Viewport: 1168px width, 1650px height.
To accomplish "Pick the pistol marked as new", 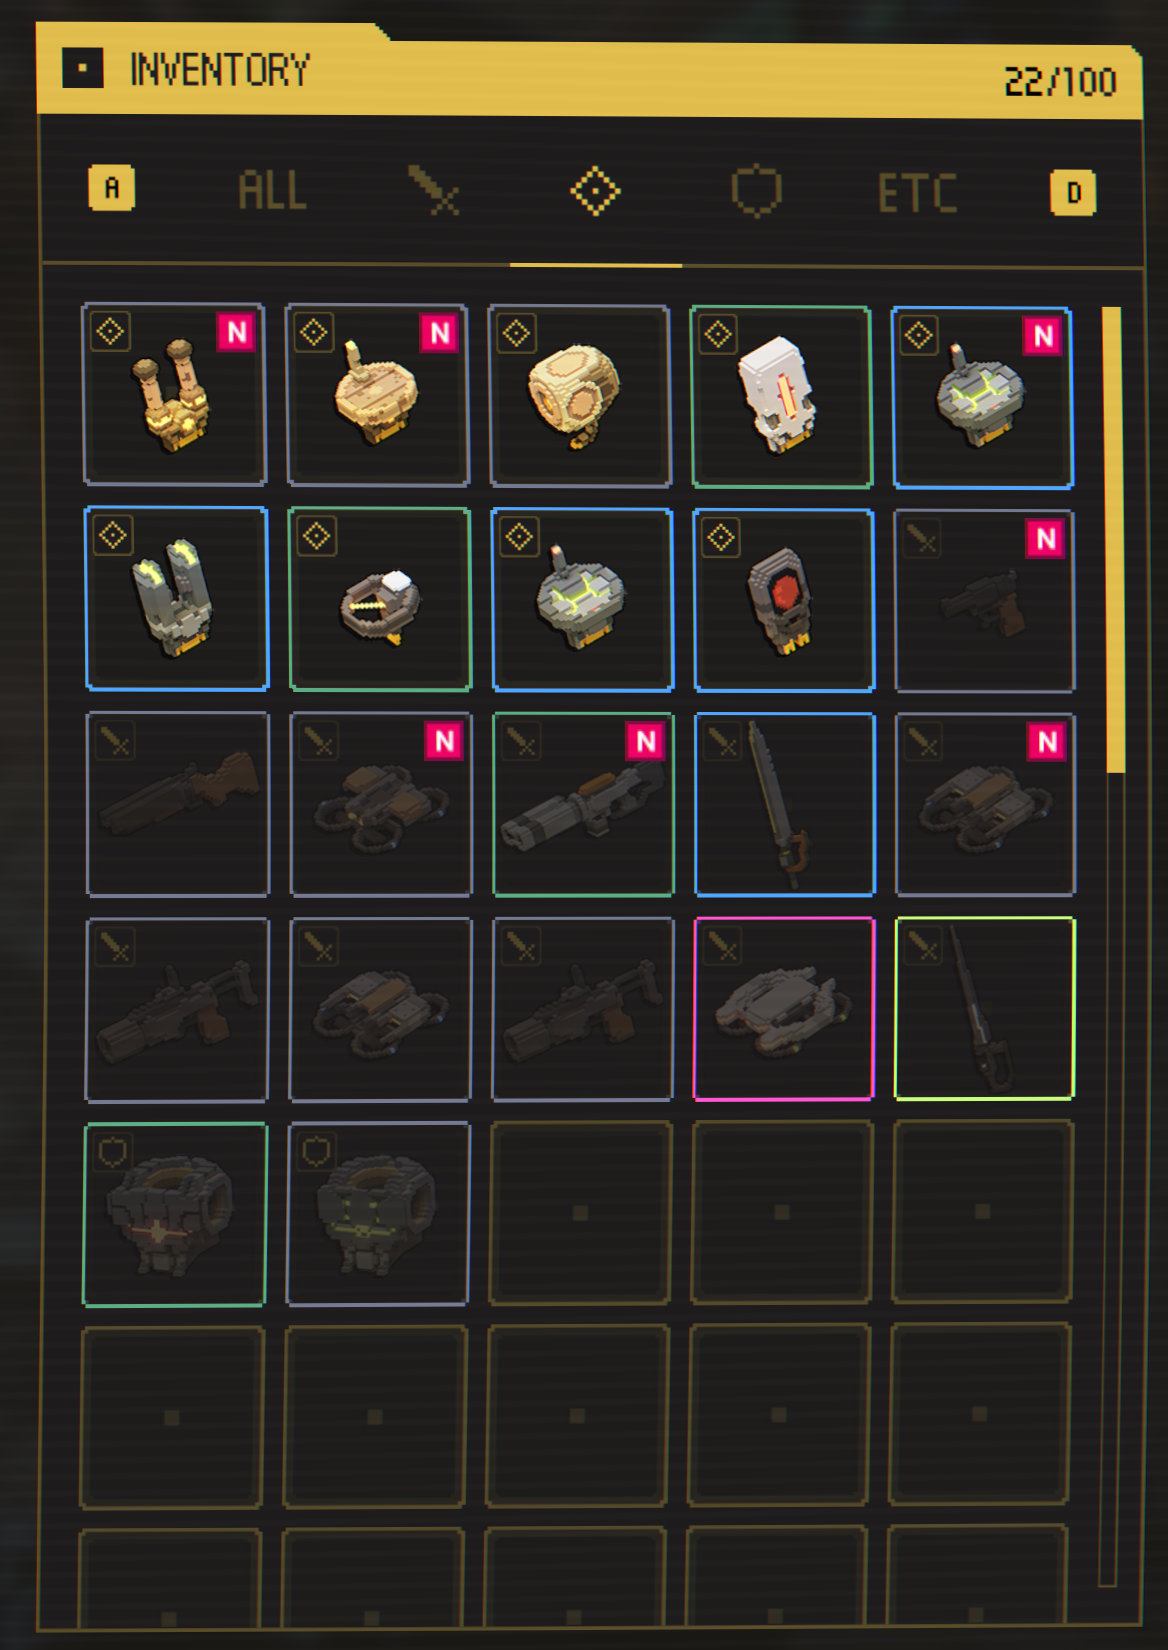I will pyautogui.click(x=985, y=601).
